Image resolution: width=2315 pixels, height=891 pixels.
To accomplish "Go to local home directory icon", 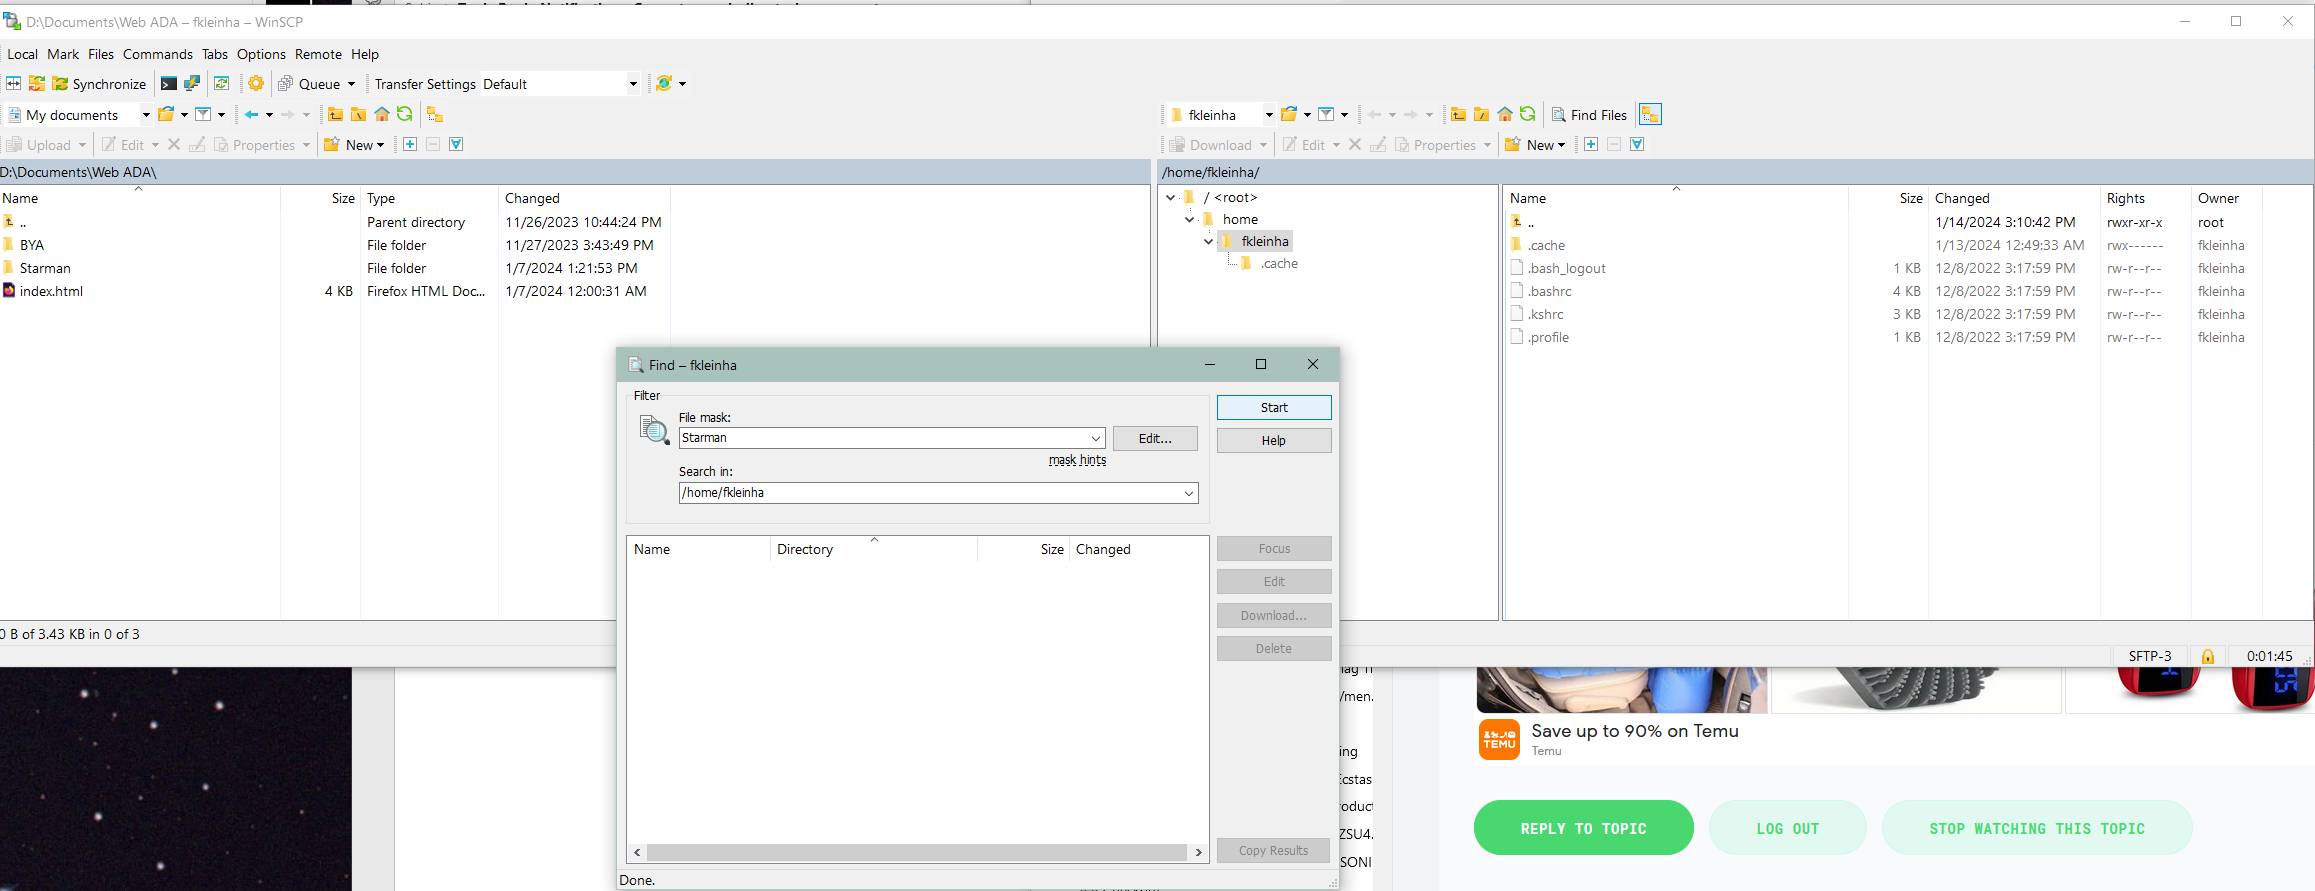I will point(381,115).
